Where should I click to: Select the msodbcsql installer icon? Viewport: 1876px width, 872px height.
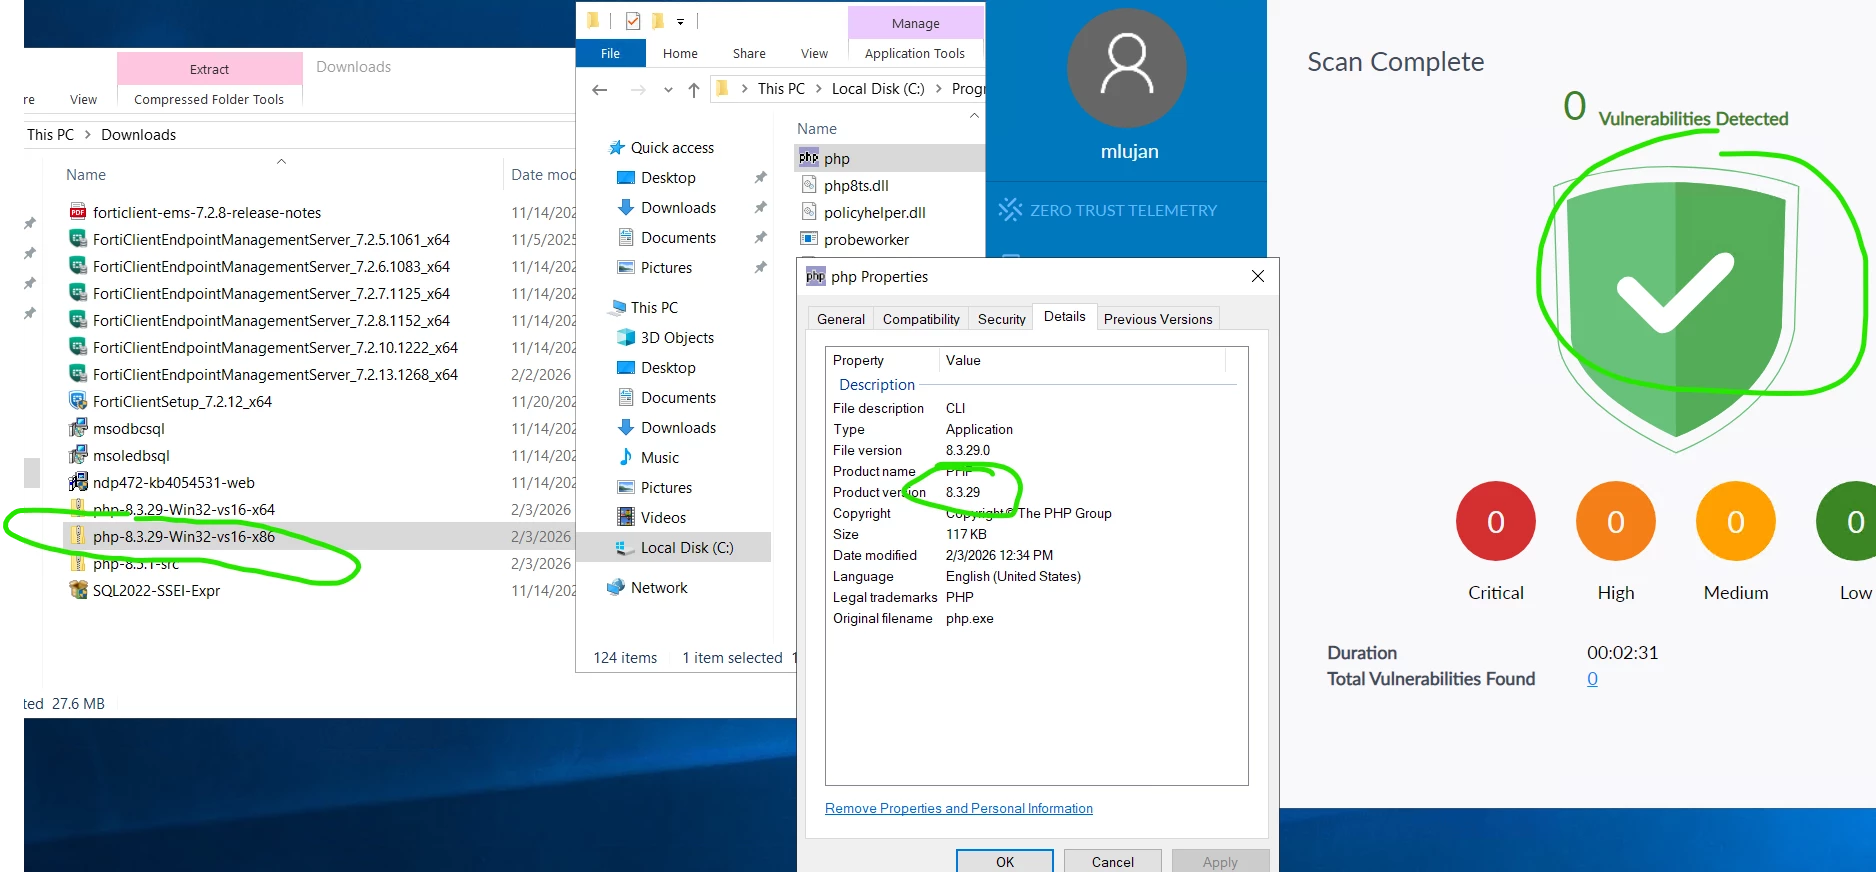(77, 428)
